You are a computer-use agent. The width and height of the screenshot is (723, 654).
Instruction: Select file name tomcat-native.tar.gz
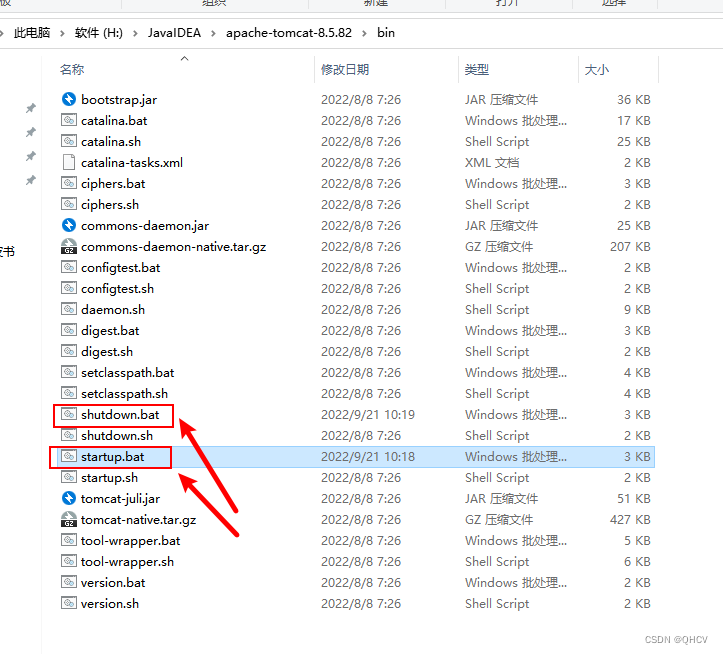click(138, 520)
